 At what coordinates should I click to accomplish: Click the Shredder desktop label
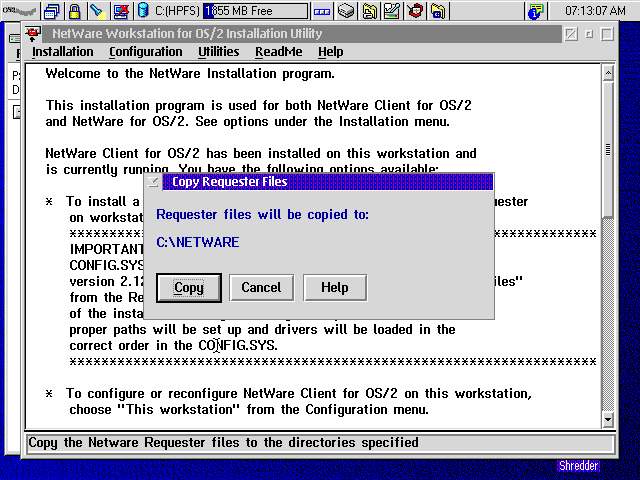(x=578, y=466)
